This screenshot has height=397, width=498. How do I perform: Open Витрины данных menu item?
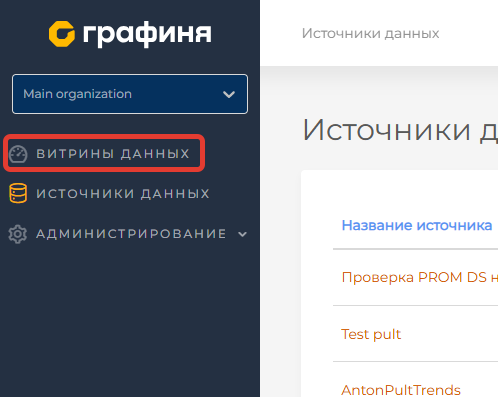[113, 154]
